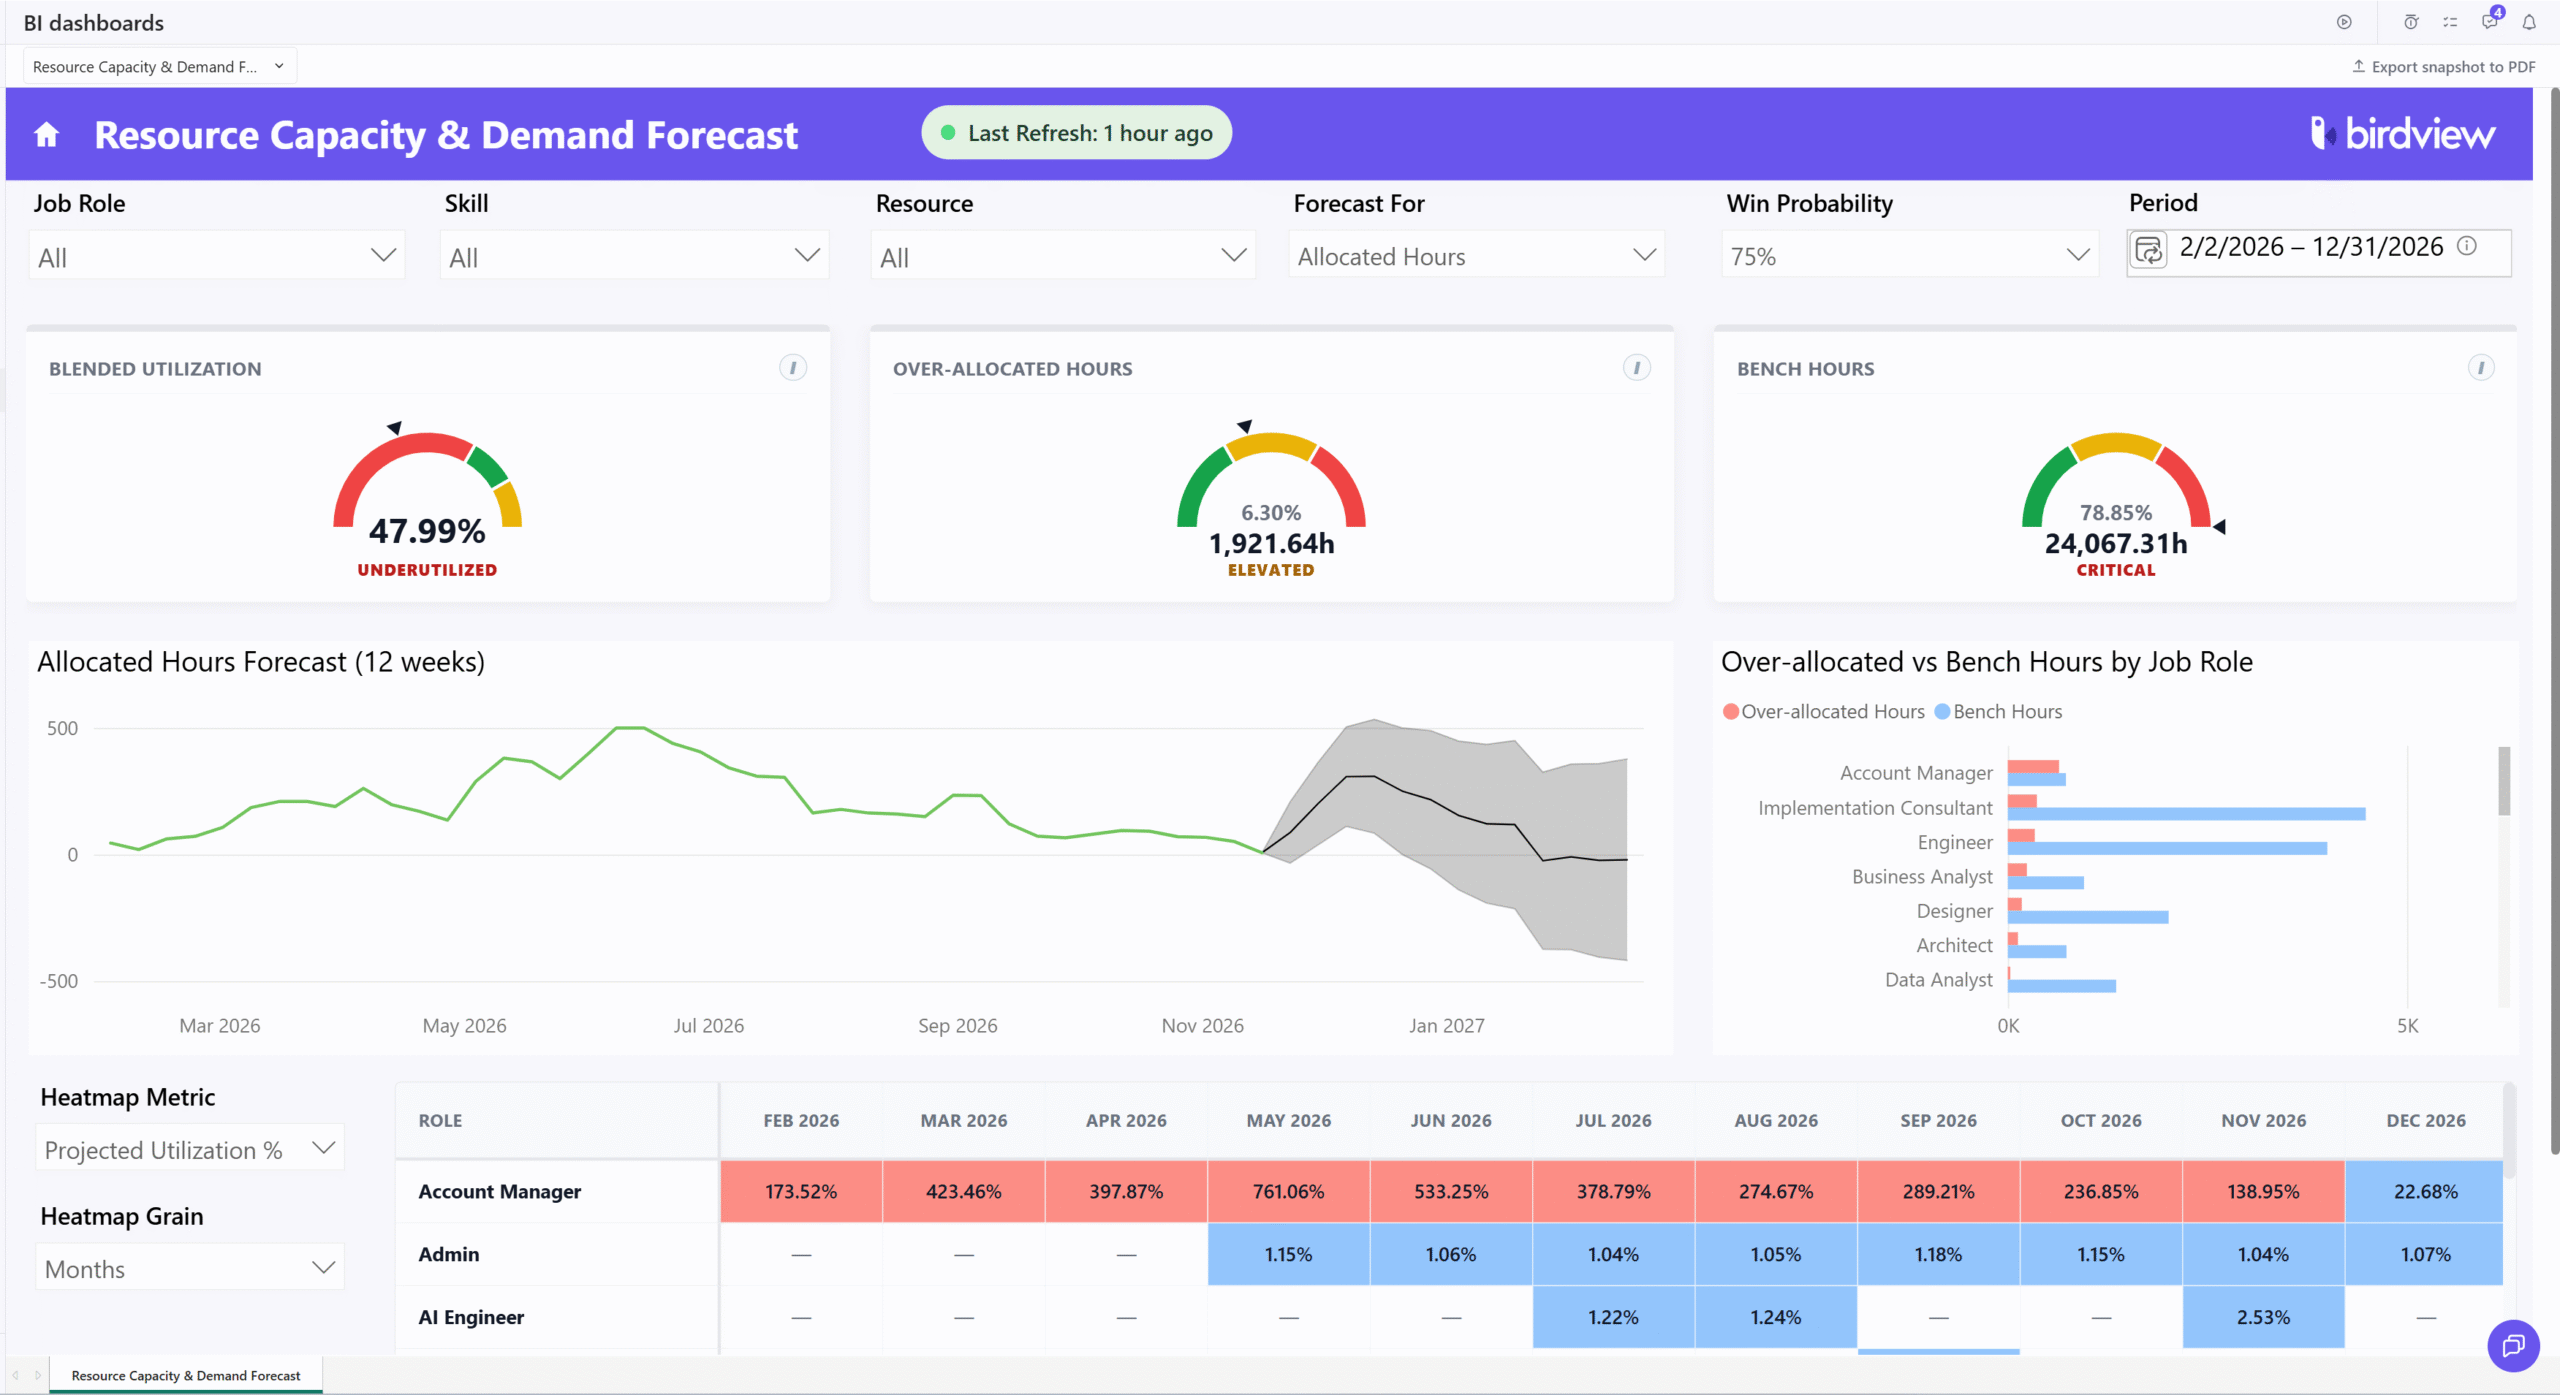Image resolution: width=2560 pixels, height=1395 pixels.
Task: Expand the Job Role dropdown
Action: [217, 256]
